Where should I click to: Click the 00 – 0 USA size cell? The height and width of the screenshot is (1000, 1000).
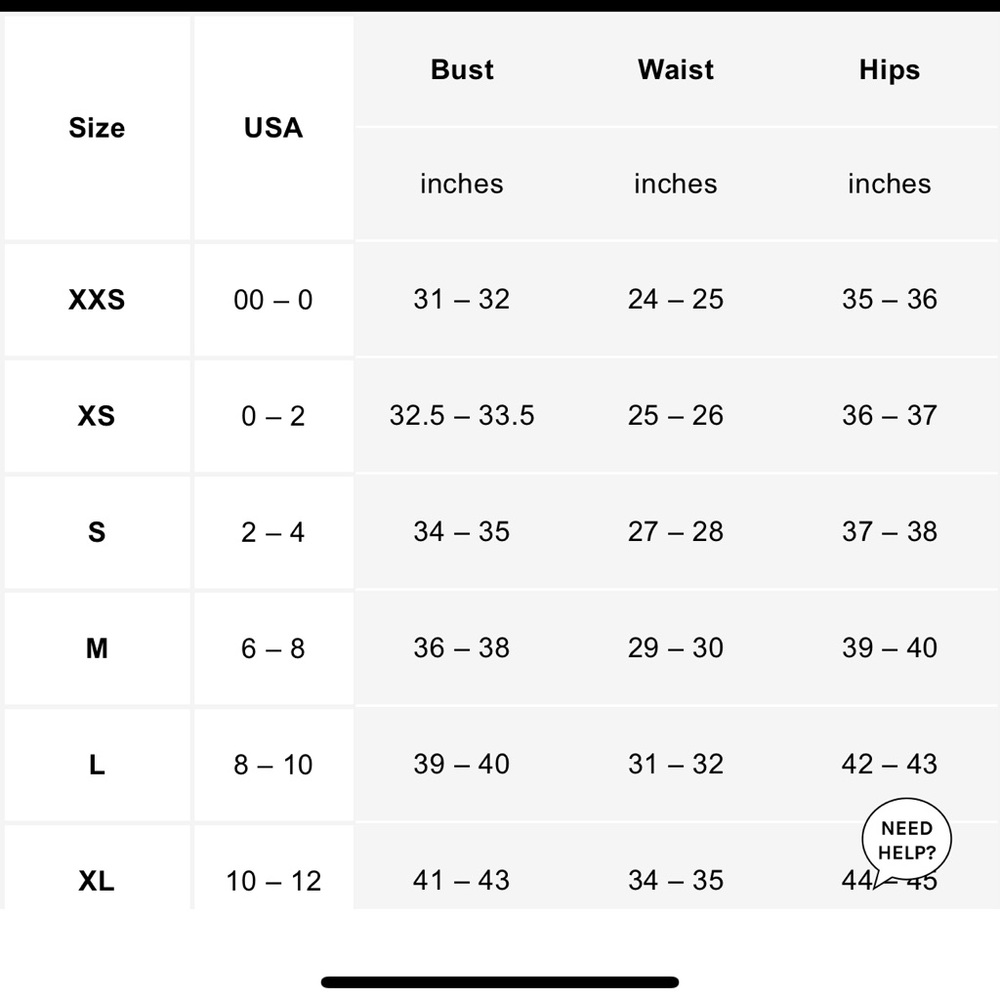pos(273,300)
